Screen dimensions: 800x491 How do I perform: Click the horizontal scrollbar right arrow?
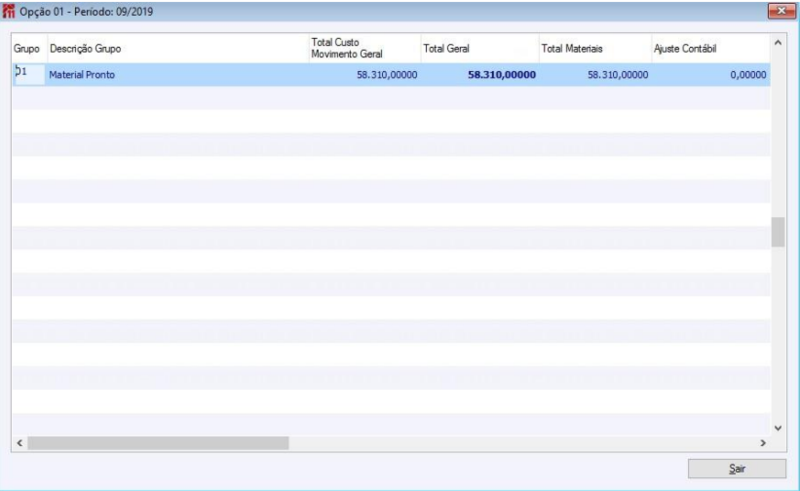[x=763, y=443]
